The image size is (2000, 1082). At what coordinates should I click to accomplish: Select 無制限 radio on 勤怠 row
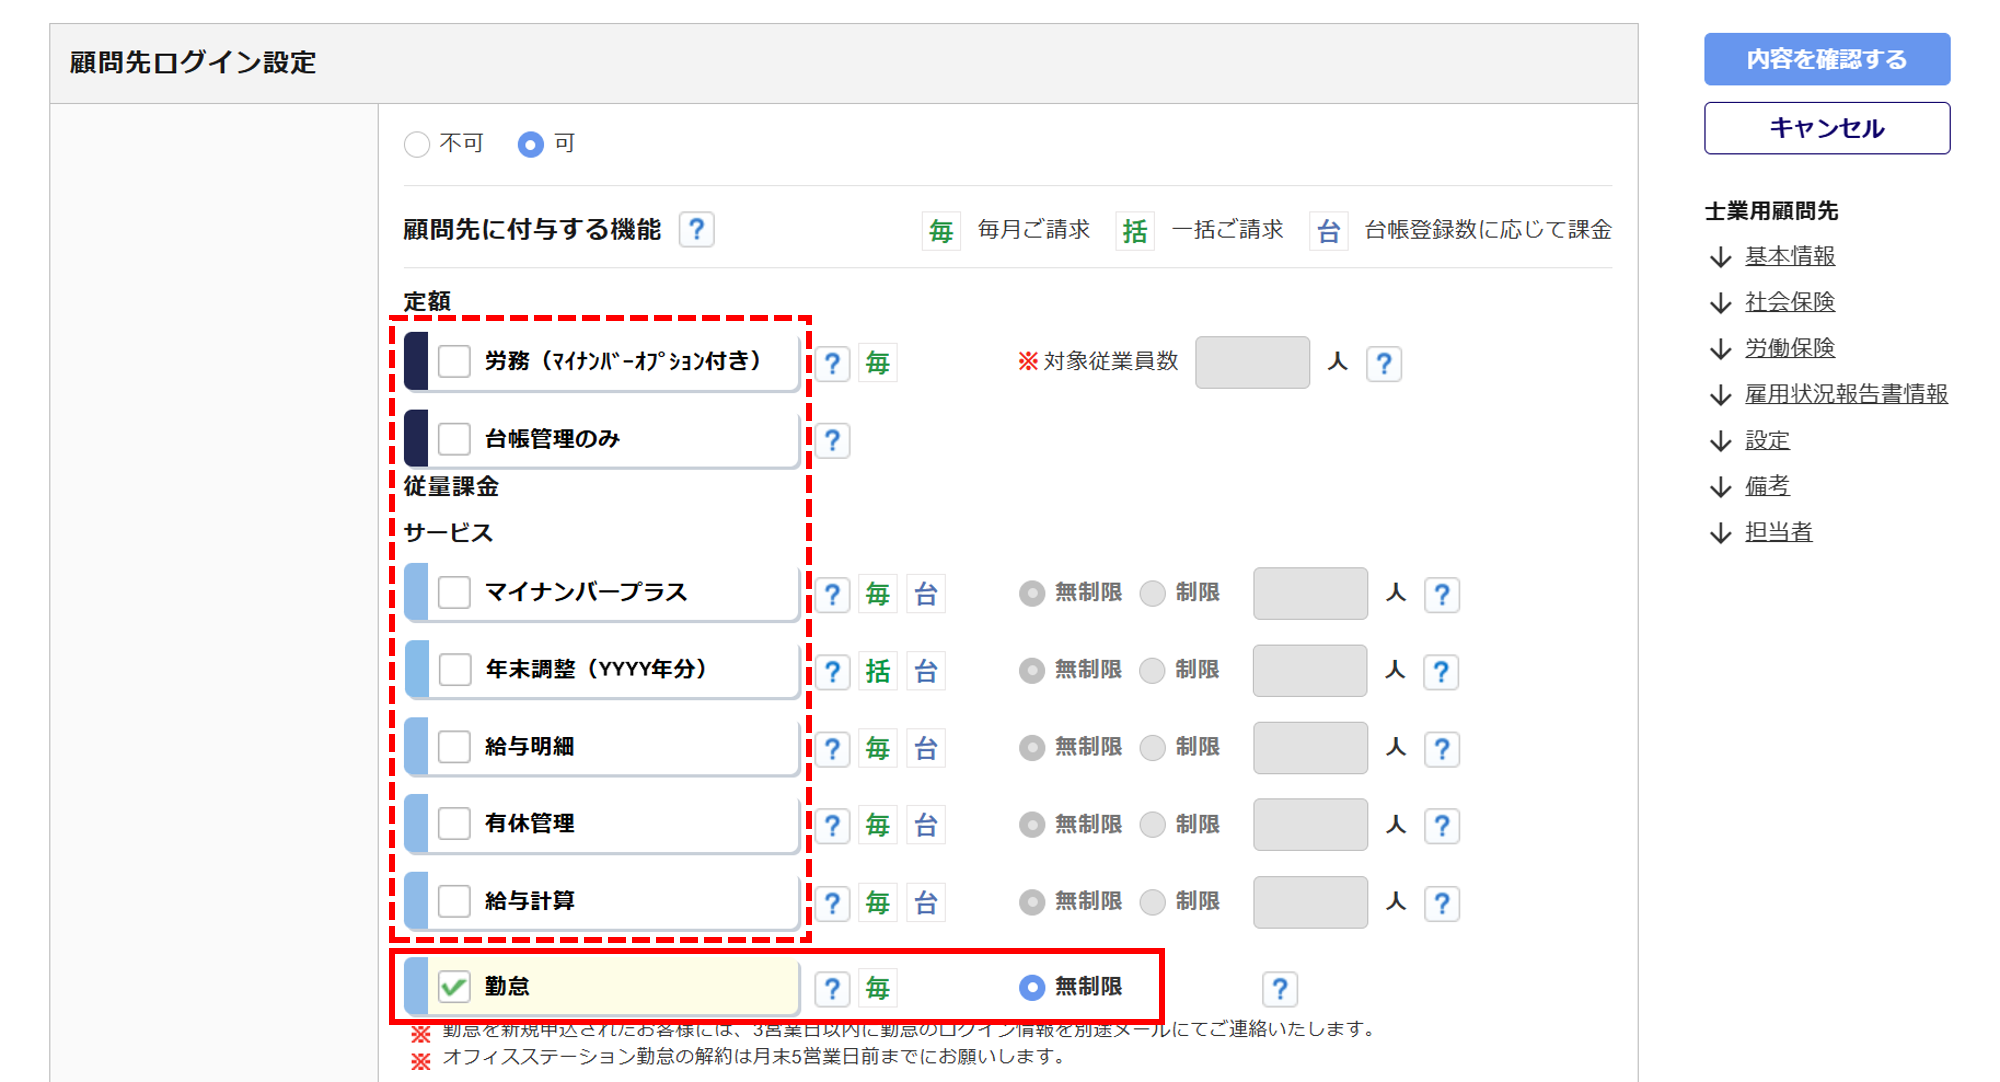pyautogui.click(x=1031, y=987)
